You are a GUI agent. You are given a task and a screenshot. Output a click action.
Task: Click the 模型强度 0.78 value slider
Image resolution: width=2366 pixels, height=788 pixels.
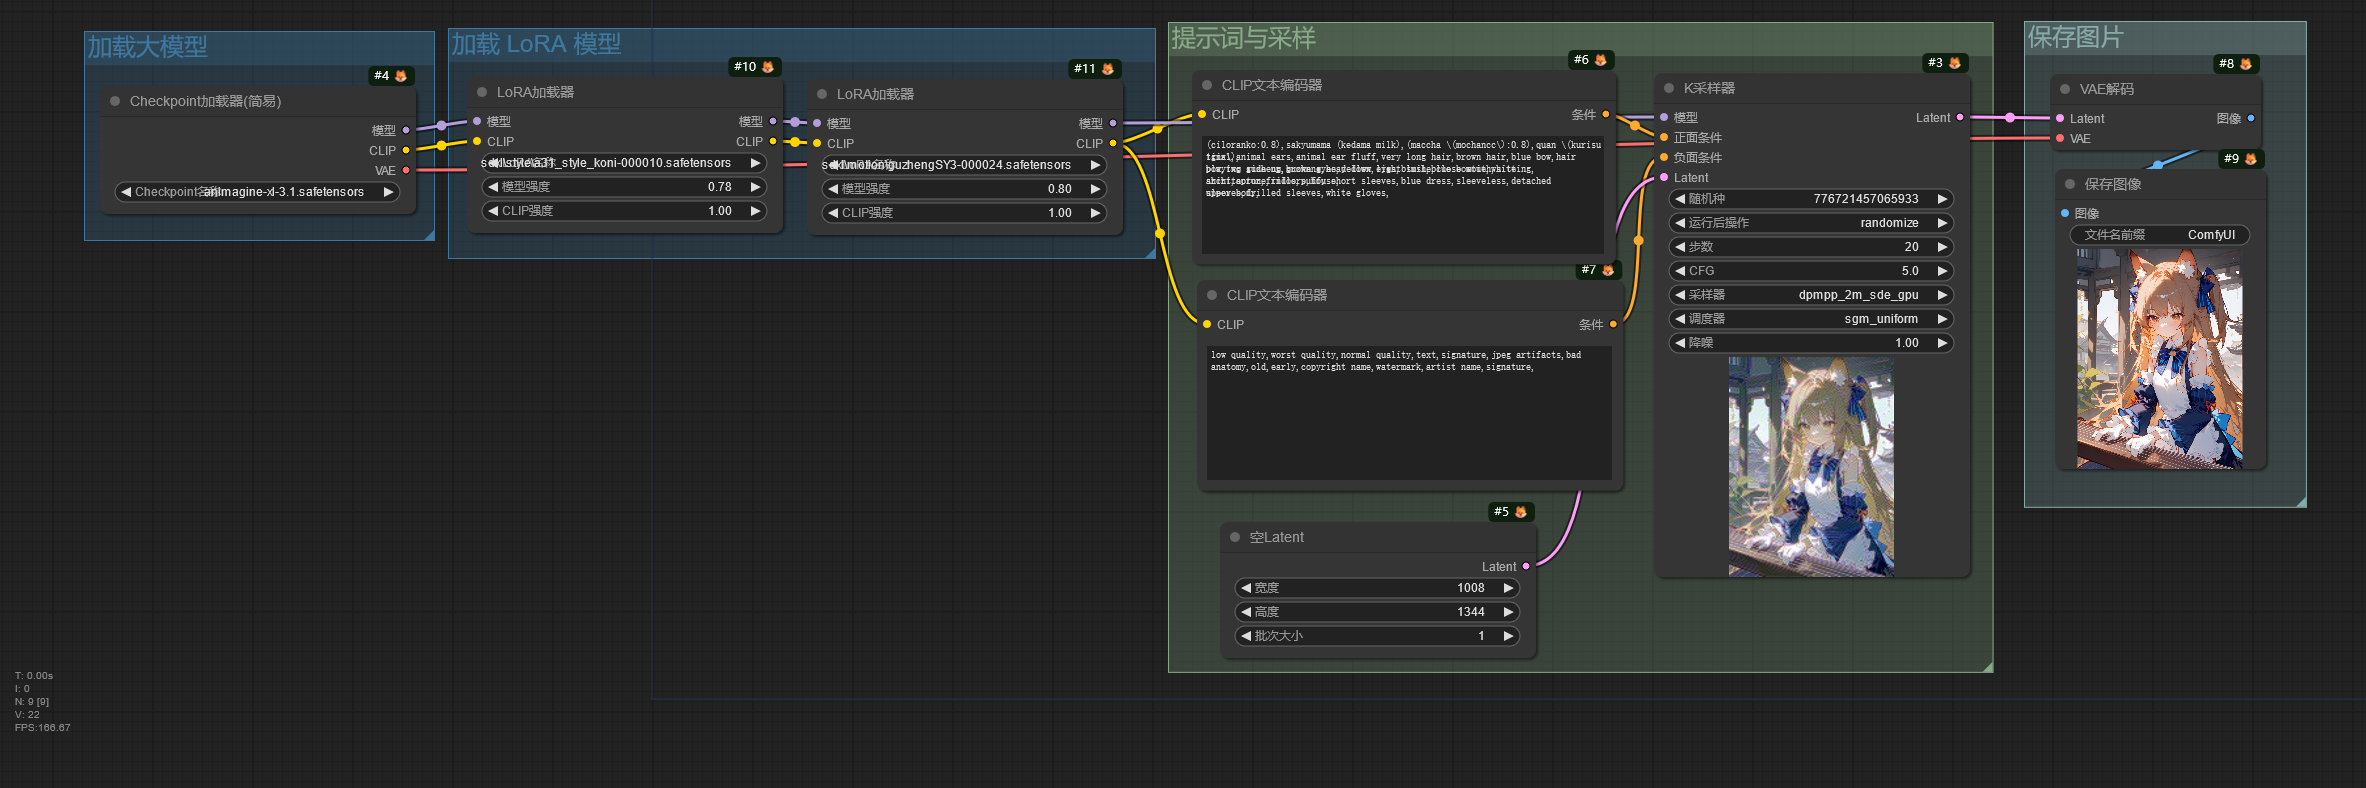coord(624,187)
